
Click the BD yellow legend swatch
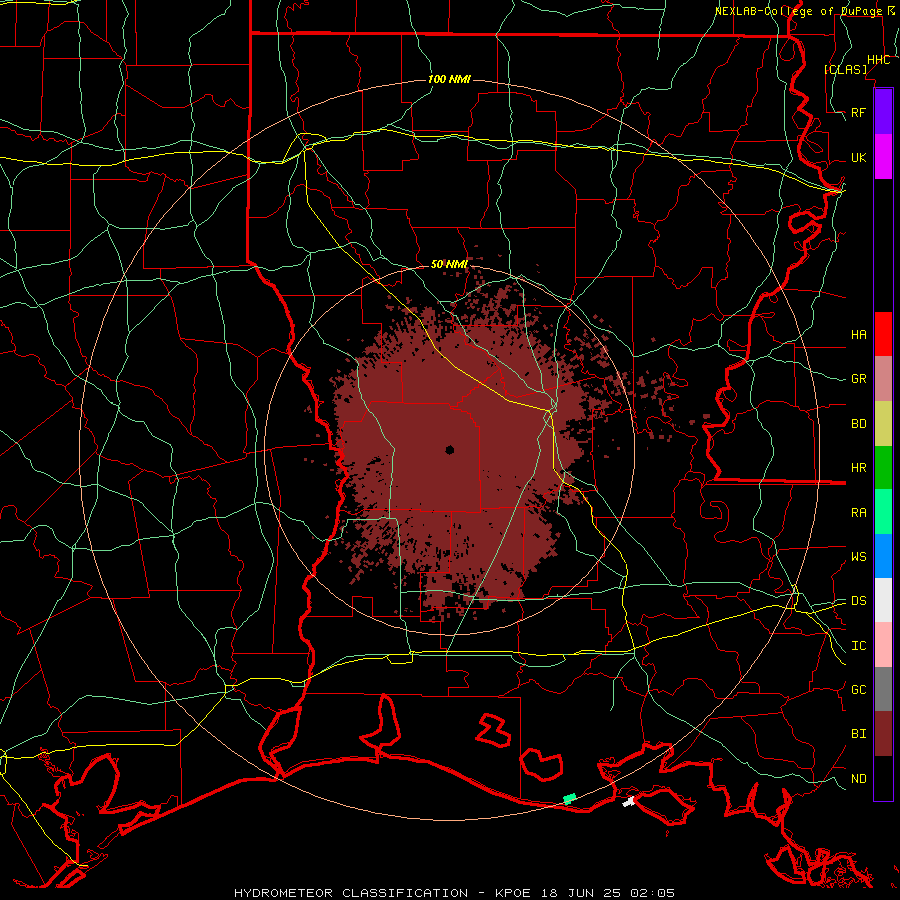click(x=883, y=423)
